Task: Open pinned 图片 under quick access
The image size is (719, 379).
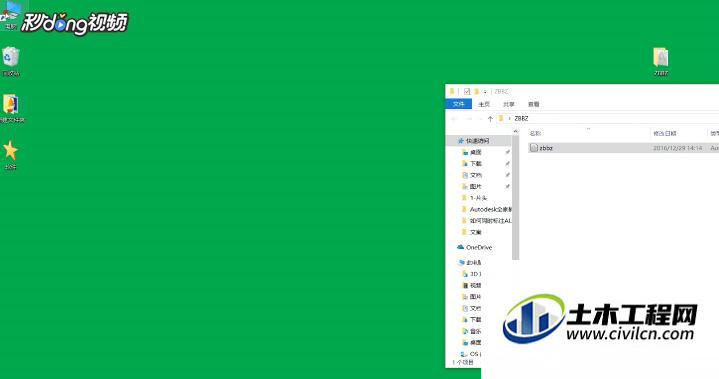Action: (x=476, y=187)
